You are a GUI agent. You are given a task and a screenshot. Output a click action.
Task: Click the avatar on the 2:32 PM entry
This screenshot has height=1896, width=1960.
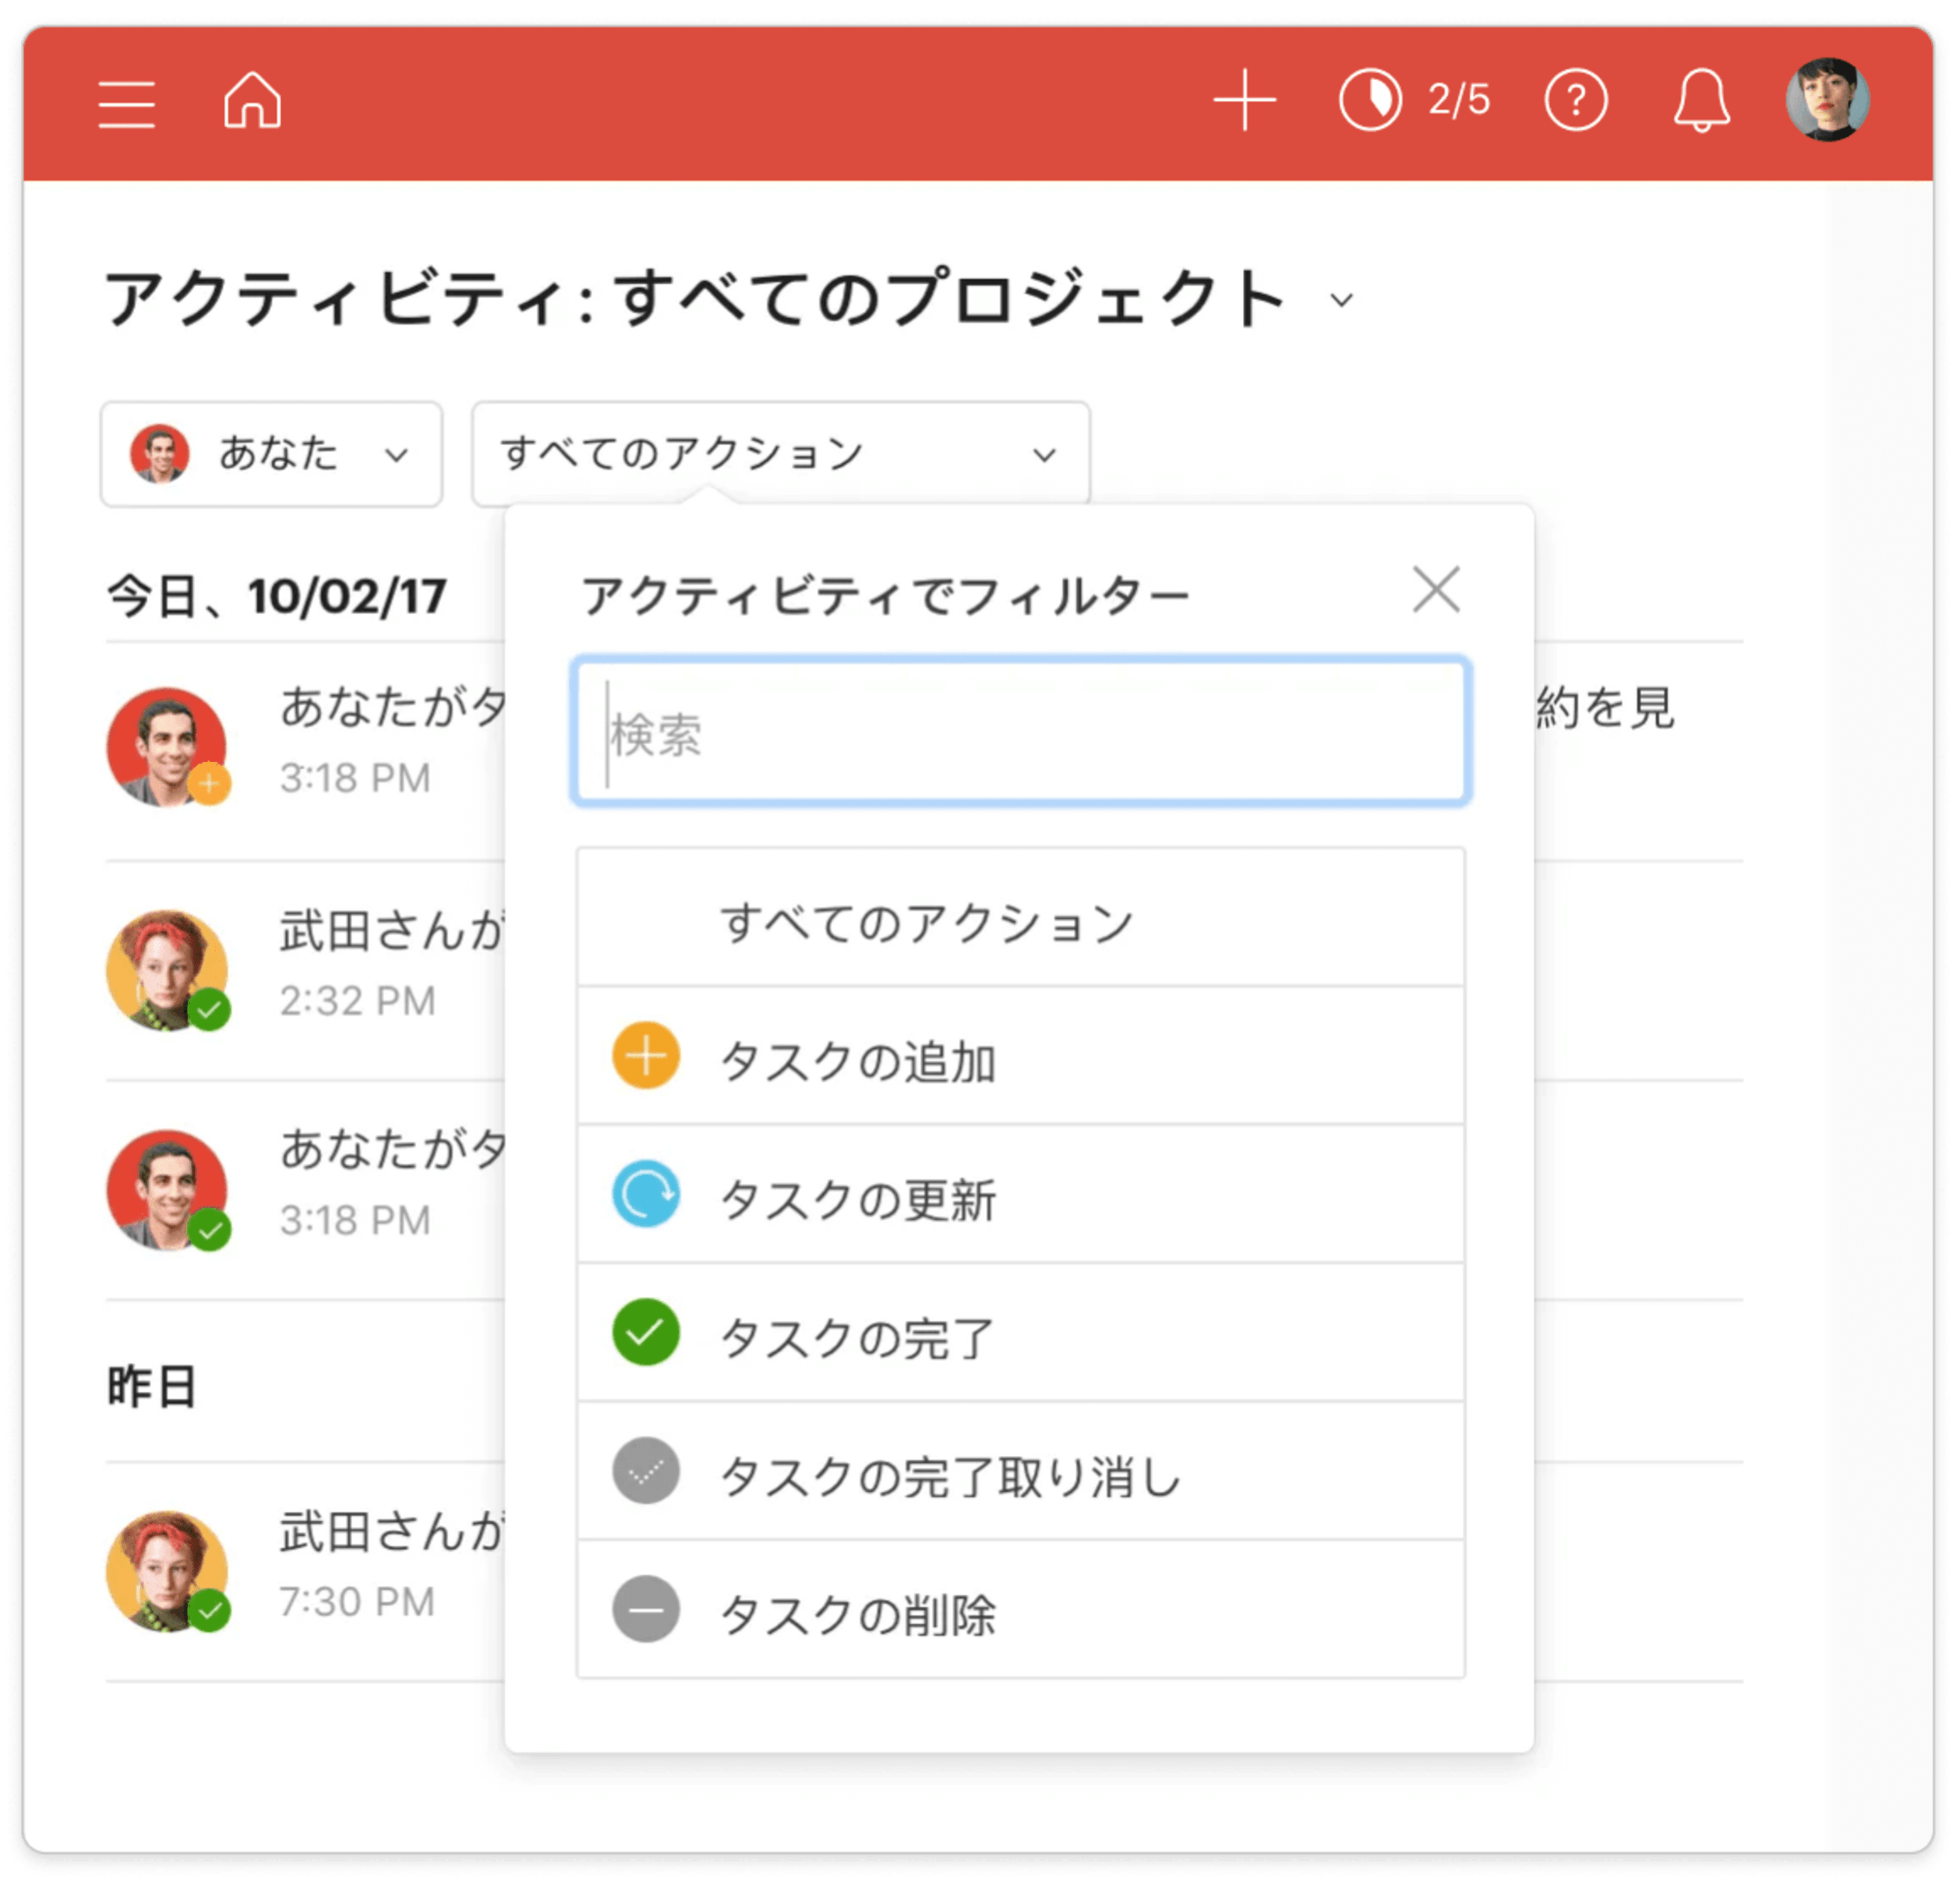(x=167, y=971)
